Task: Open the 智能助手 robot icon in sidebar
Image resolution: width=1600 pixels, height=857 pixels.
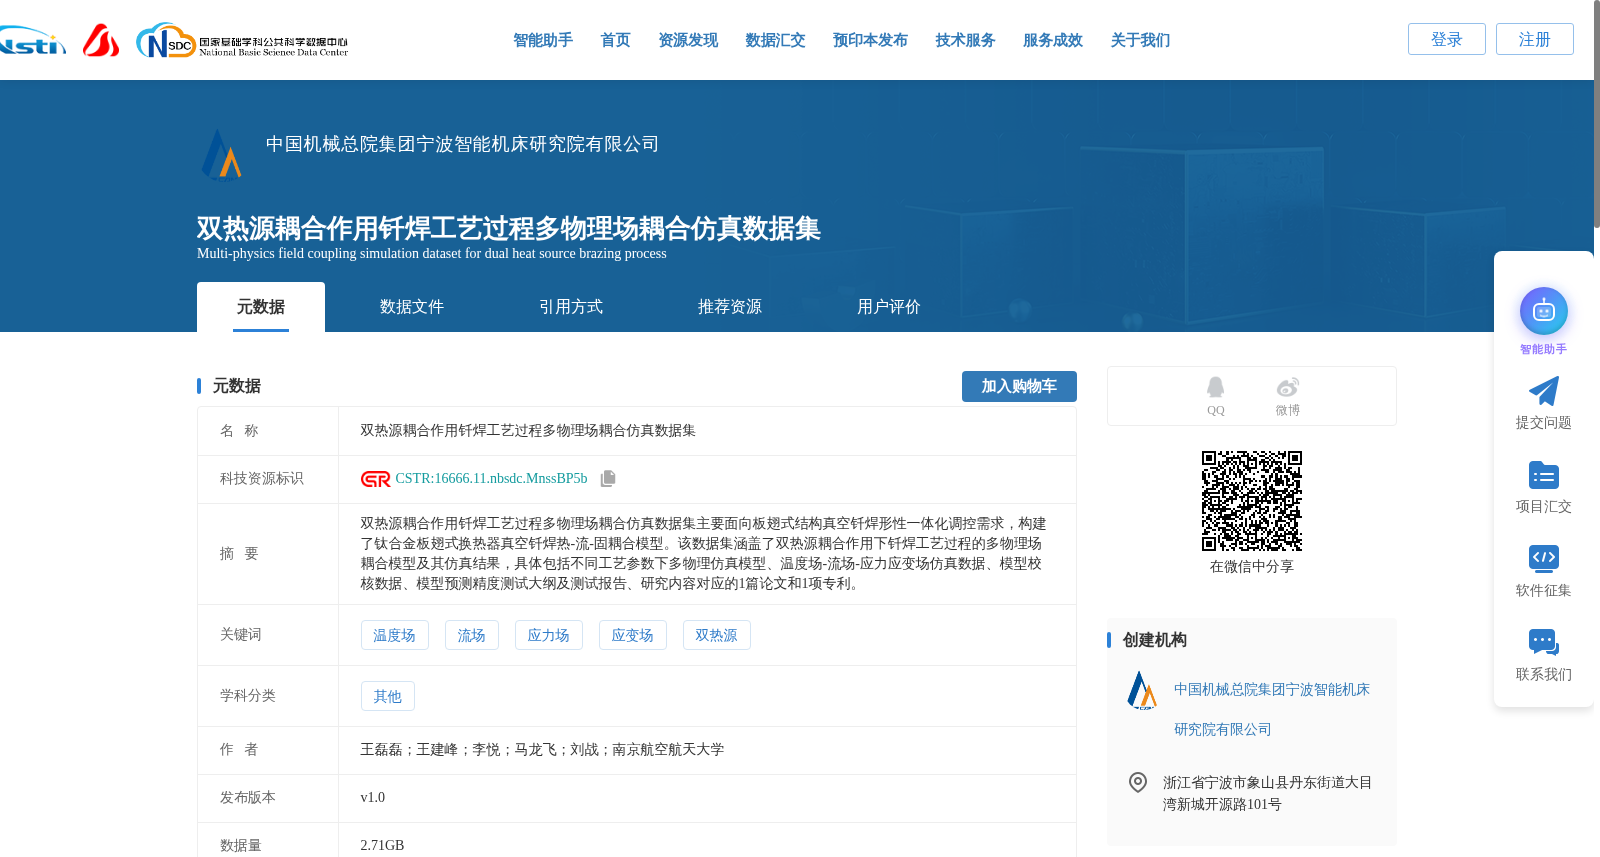Action: 1544,312
